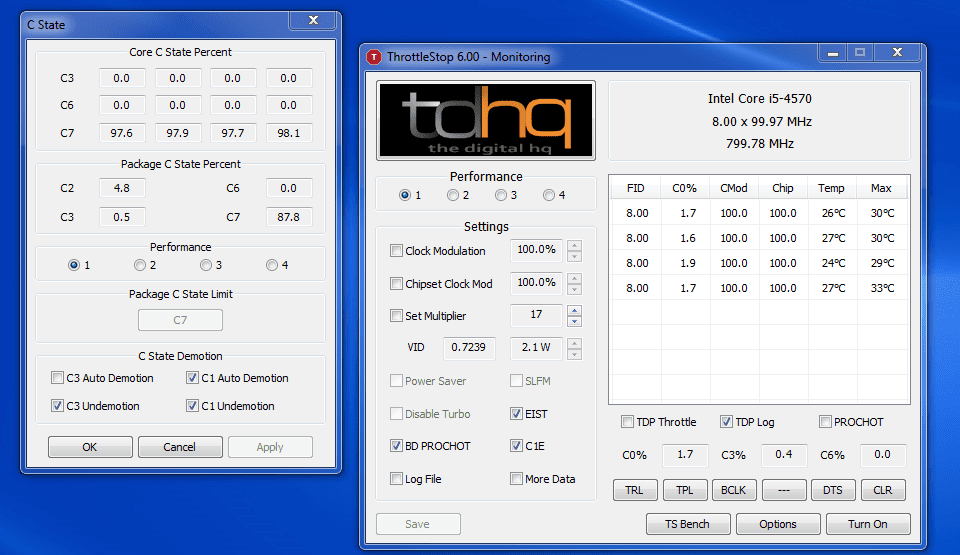
Task: Decrease the Set Multiplier value with down arrow
Action: [x=574, y=321]
